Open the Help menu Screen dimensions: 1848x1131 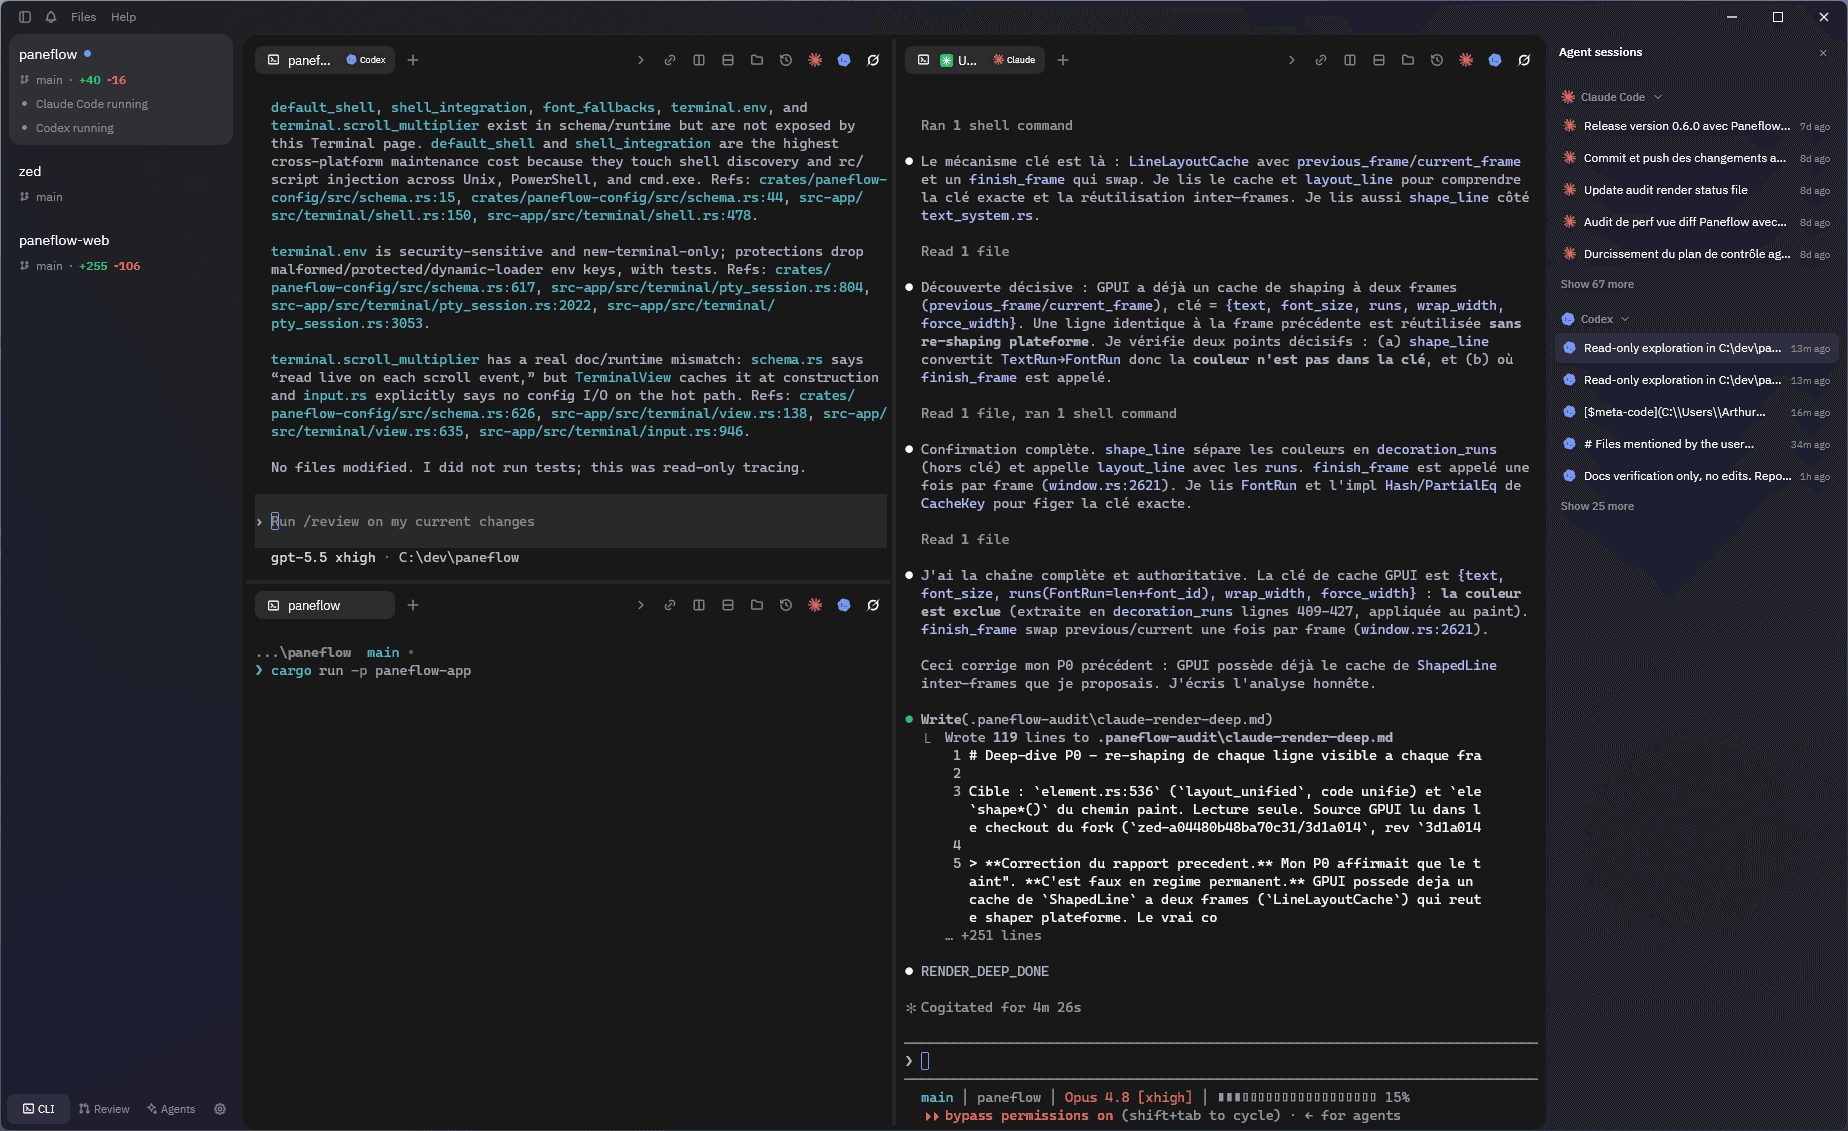123,17
